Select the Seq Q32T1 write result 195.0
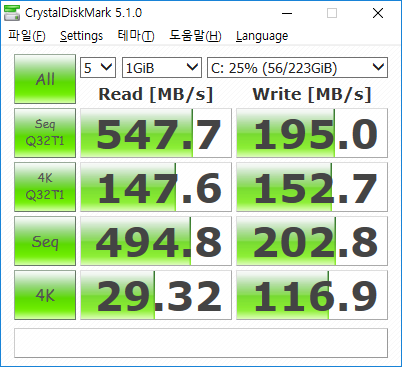 pos(312,133)
